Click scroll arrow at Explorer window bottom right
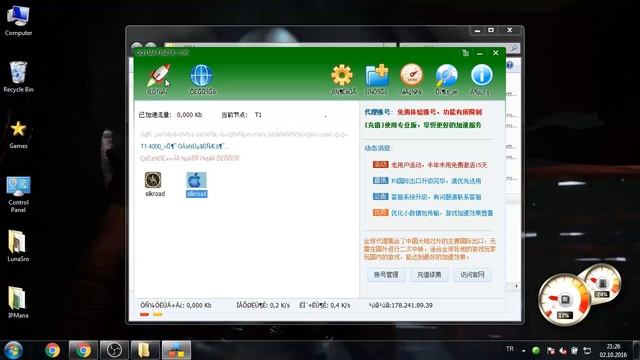Viewport: 640px width, 360px height. pos(516,286)
